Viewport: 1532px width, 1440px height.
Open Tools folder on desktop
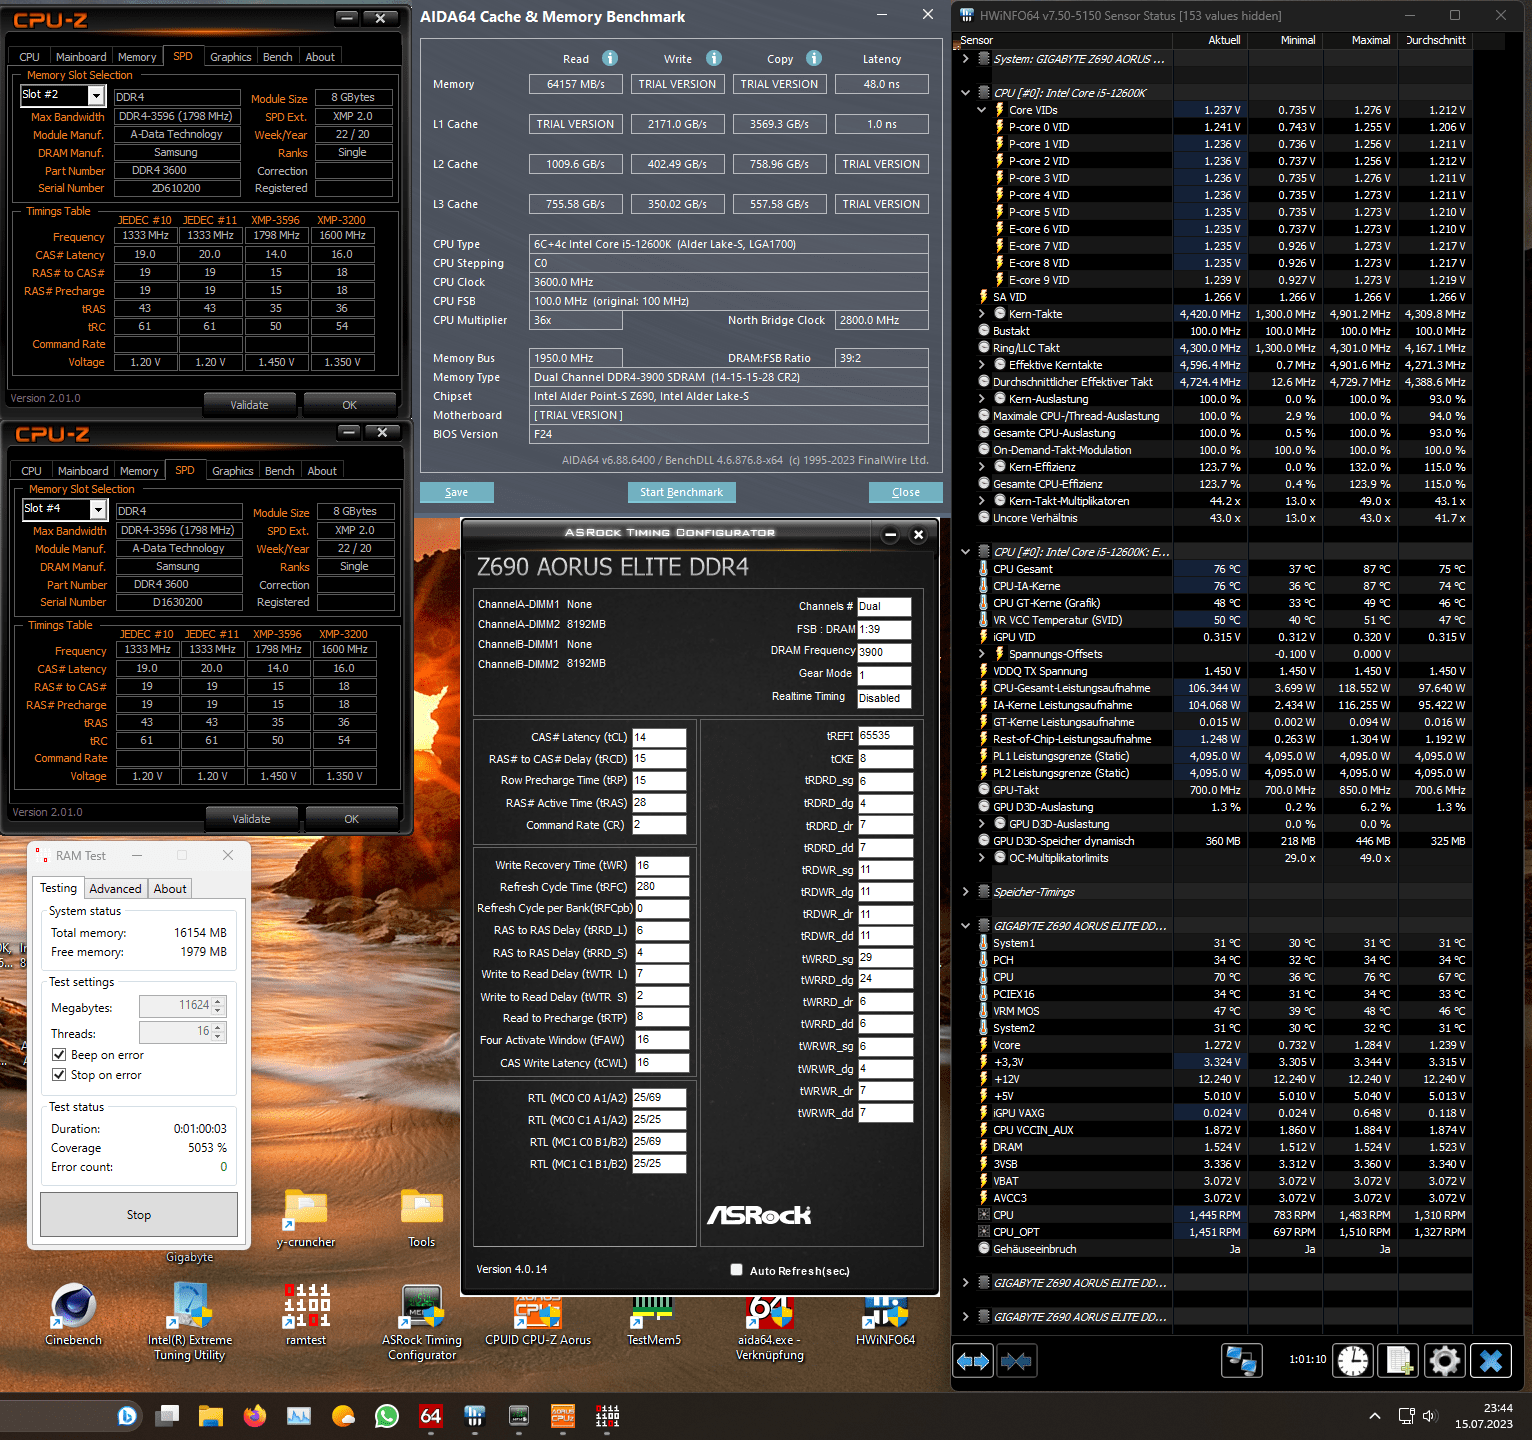click(x=422, y=1217)
